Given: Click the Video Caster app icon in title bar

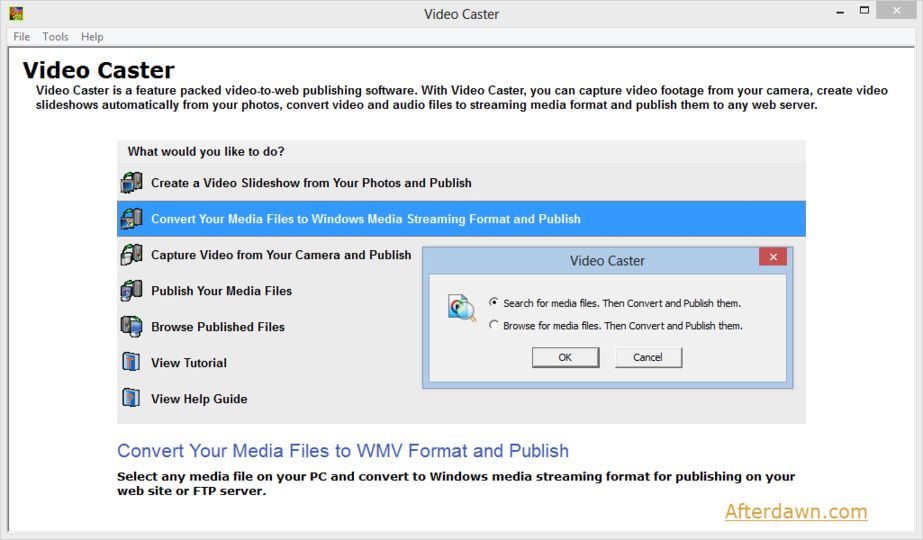Looking at the screenshot, I should pyautogui.click(x=16, y=14).
